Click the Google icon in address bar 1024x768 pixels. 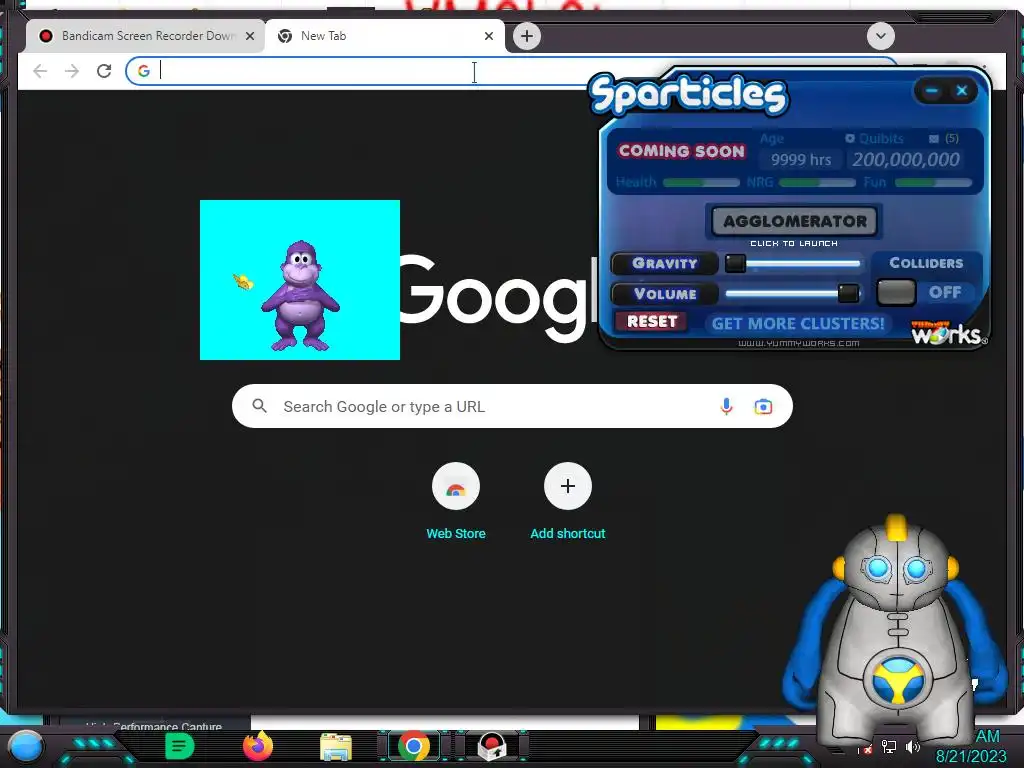coord(144,71)
